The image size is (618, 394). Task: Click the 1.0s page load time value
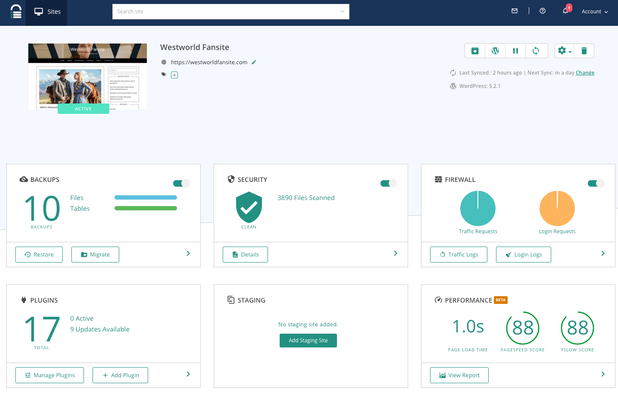coord(468,327)
